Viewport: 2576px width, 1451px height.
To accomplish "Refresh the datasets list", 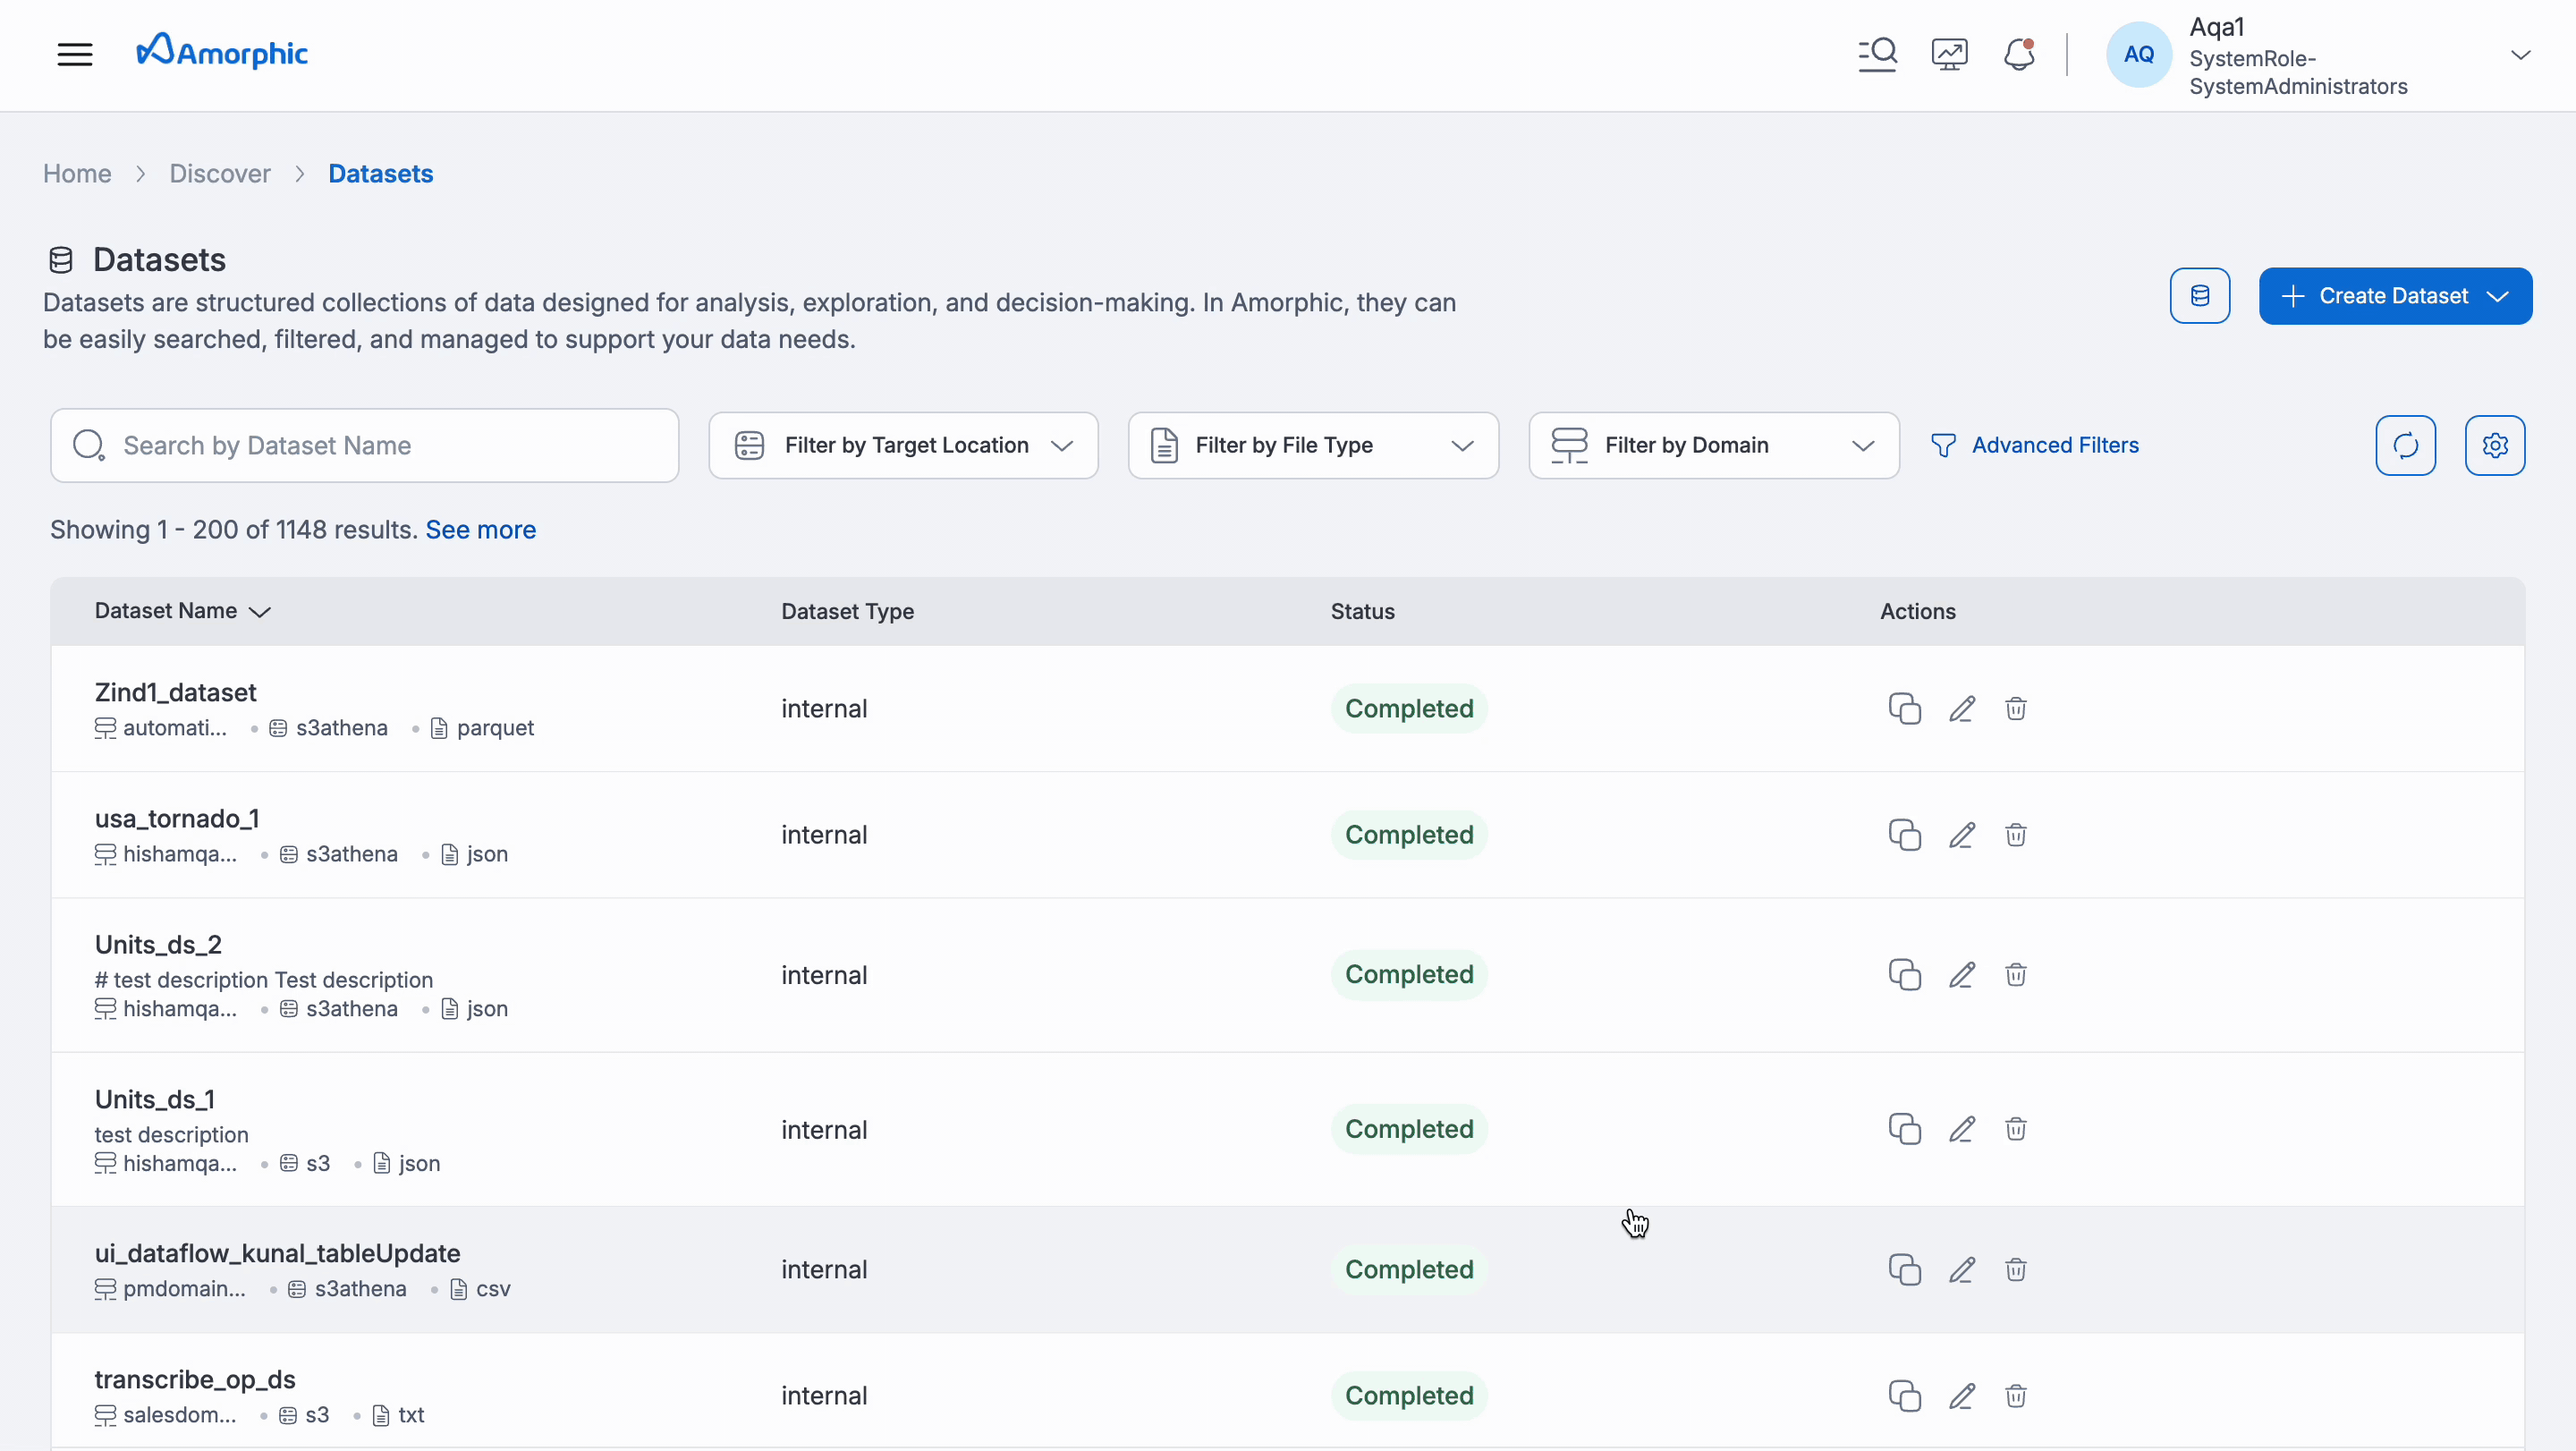I will (x=2405, y=445).
